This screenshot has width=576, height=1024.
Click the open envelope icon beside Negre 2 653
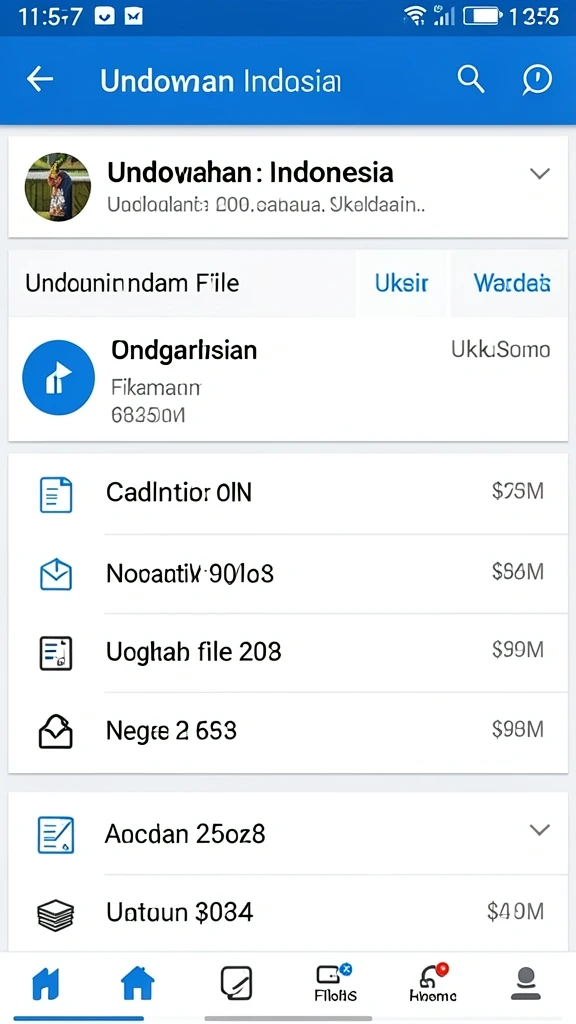pyautogui.click(x=56, y=731)
